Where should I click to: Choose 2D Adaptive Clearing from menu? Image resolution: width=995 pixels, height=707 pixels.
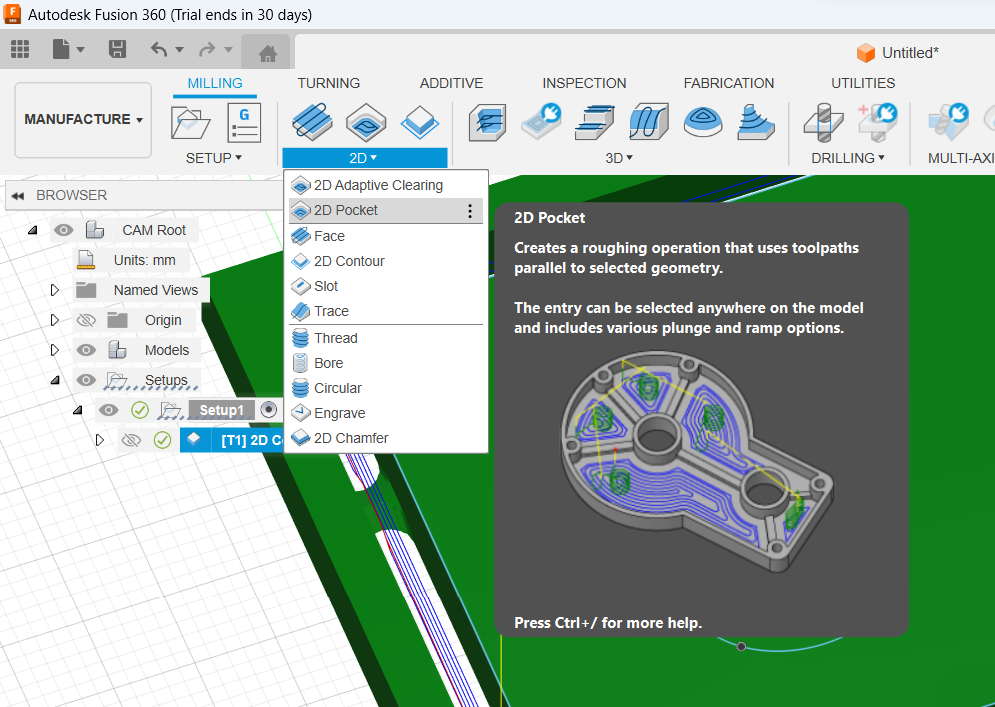(x=386, y=185)
